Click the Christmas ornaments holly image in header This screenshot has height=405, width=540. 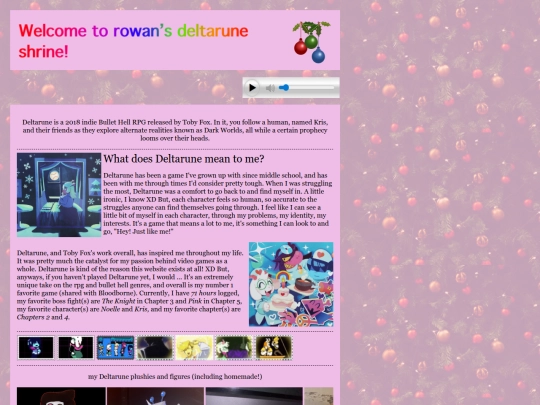point(311,42)
